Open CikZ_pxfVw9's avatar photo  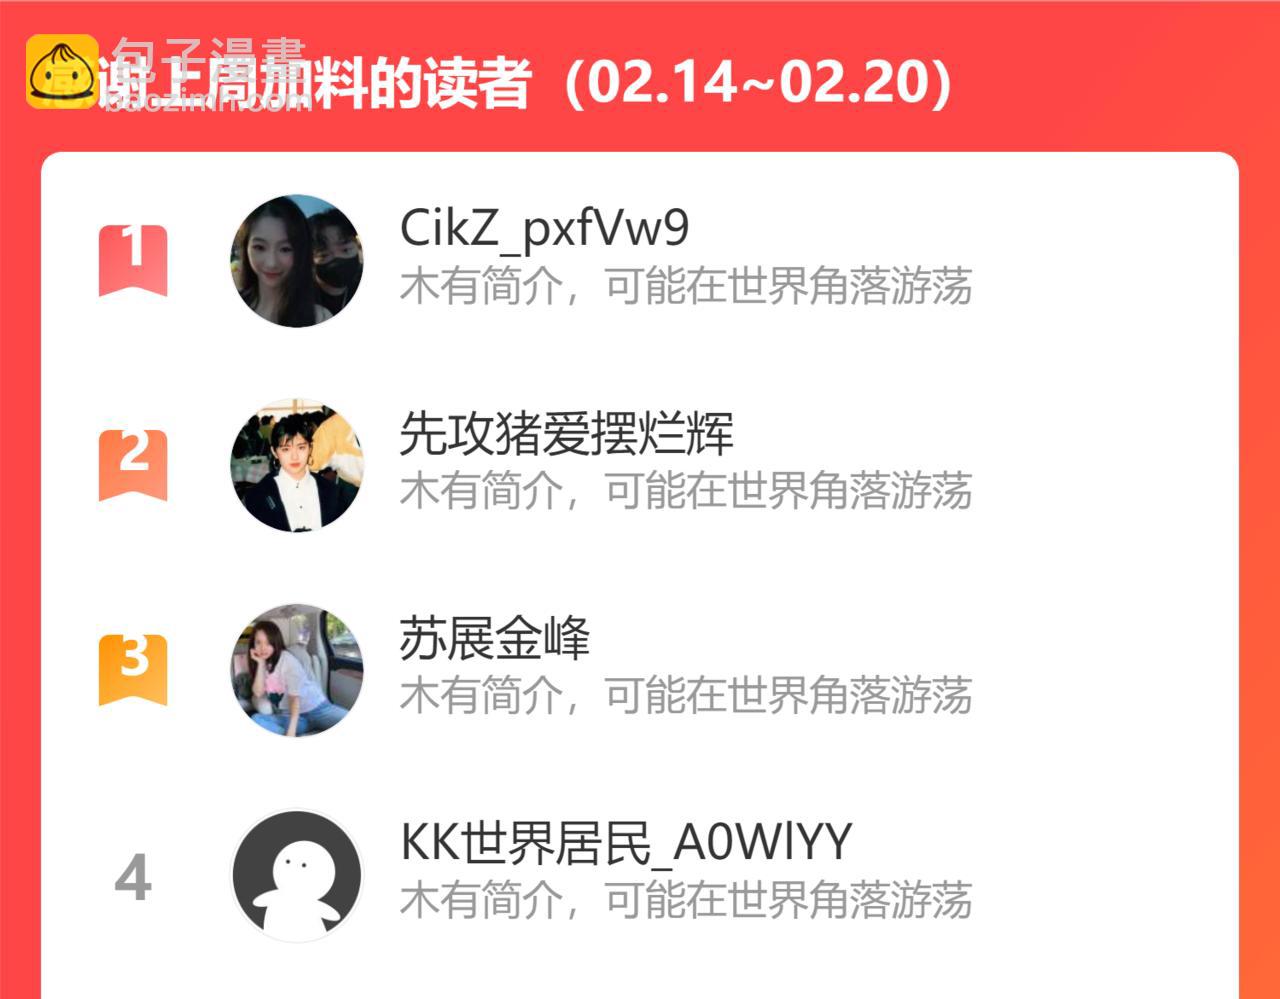coord(297,261)
